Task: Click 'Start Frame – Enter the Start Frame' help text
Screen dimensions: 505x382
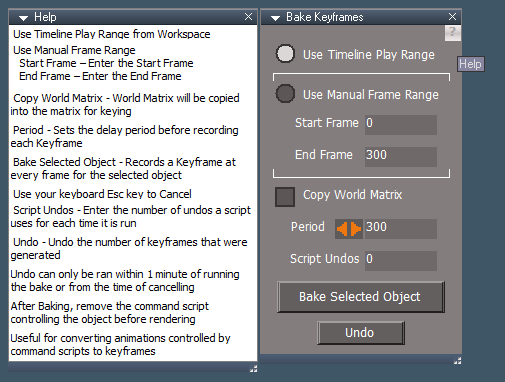Action: pos(106,63)
